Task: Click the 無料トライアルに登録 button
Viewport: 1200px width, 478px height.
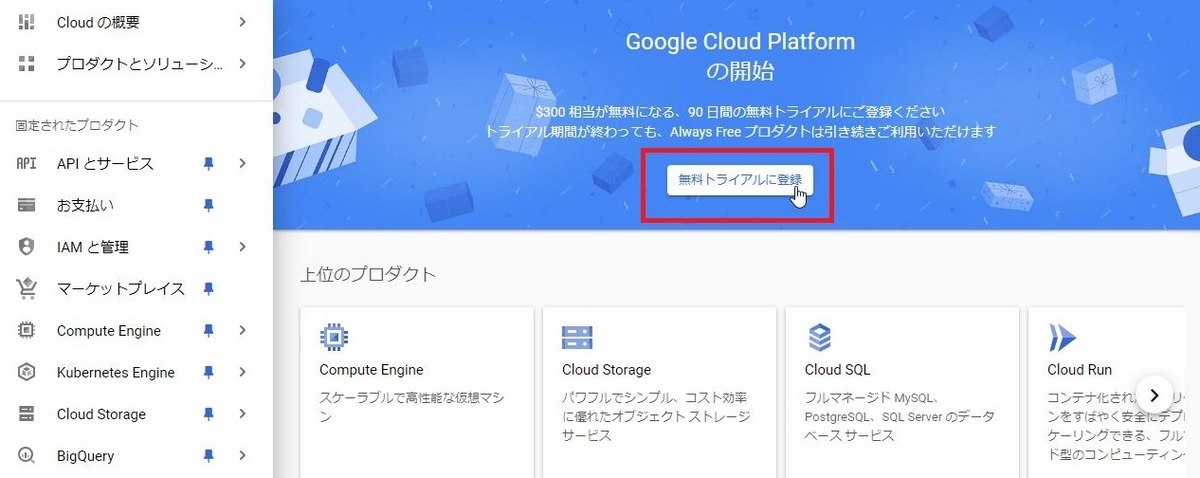Action: [x=739, y=179]
